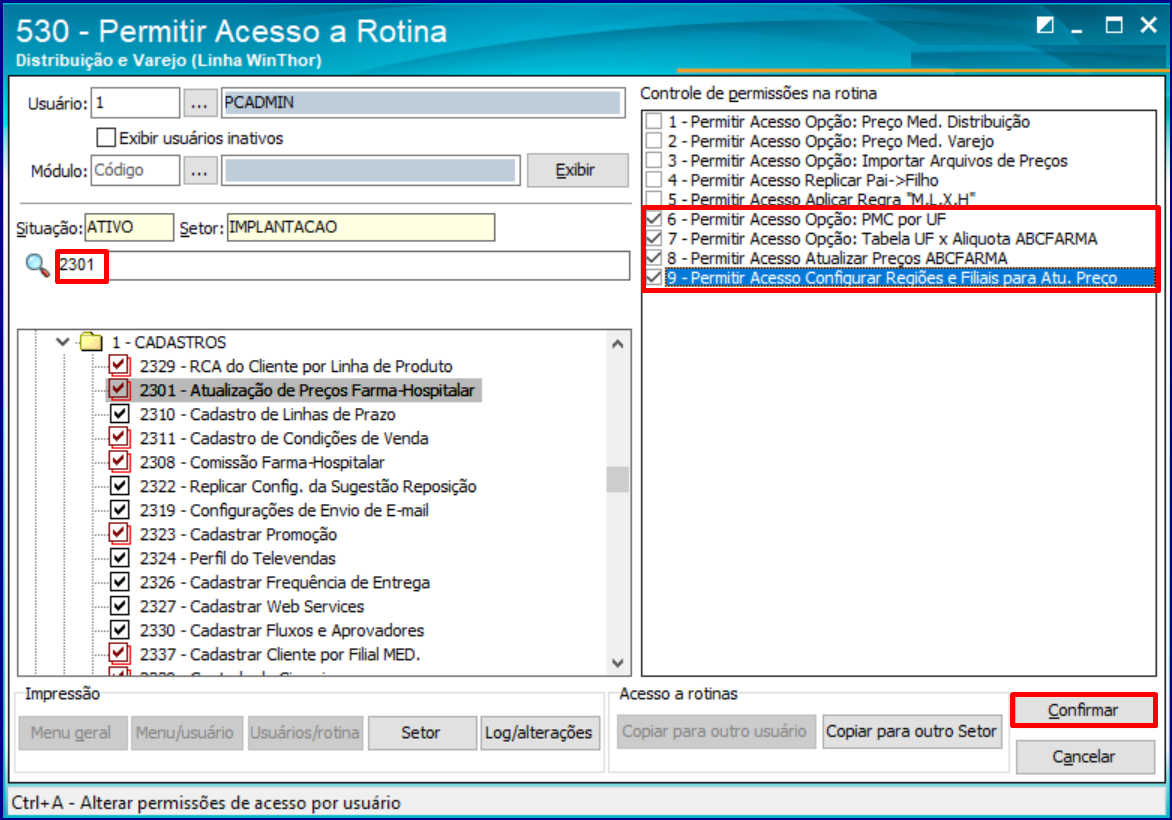This screenshot has height=820, width=1172.
Task: Click the PCADMIN user name field
Action: pos(423,103)
